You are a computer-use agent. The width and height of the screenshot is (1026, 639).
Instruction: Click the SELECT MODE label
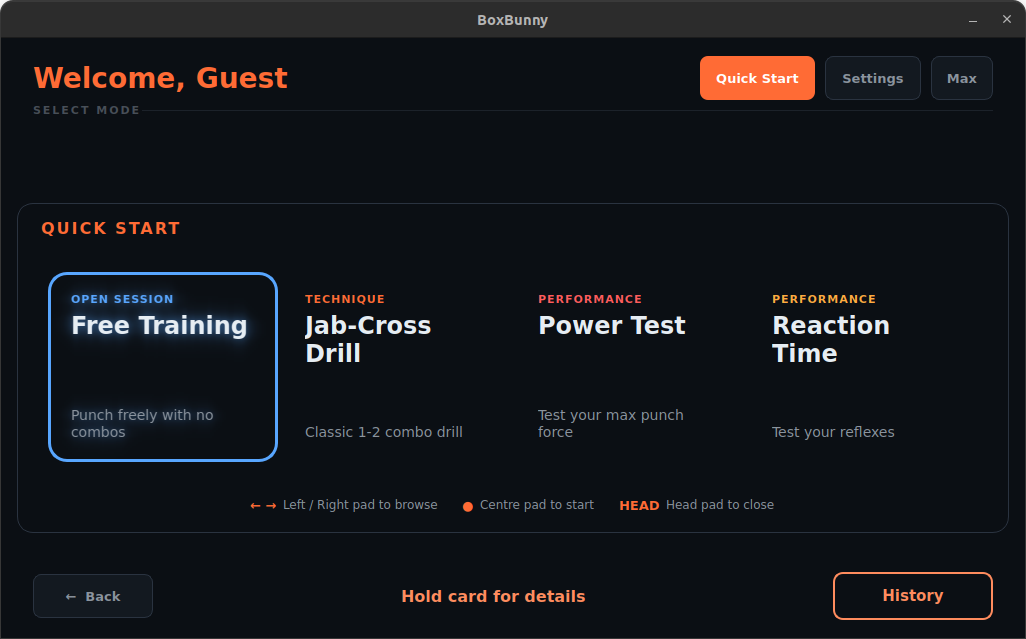[x=87, y=110]
